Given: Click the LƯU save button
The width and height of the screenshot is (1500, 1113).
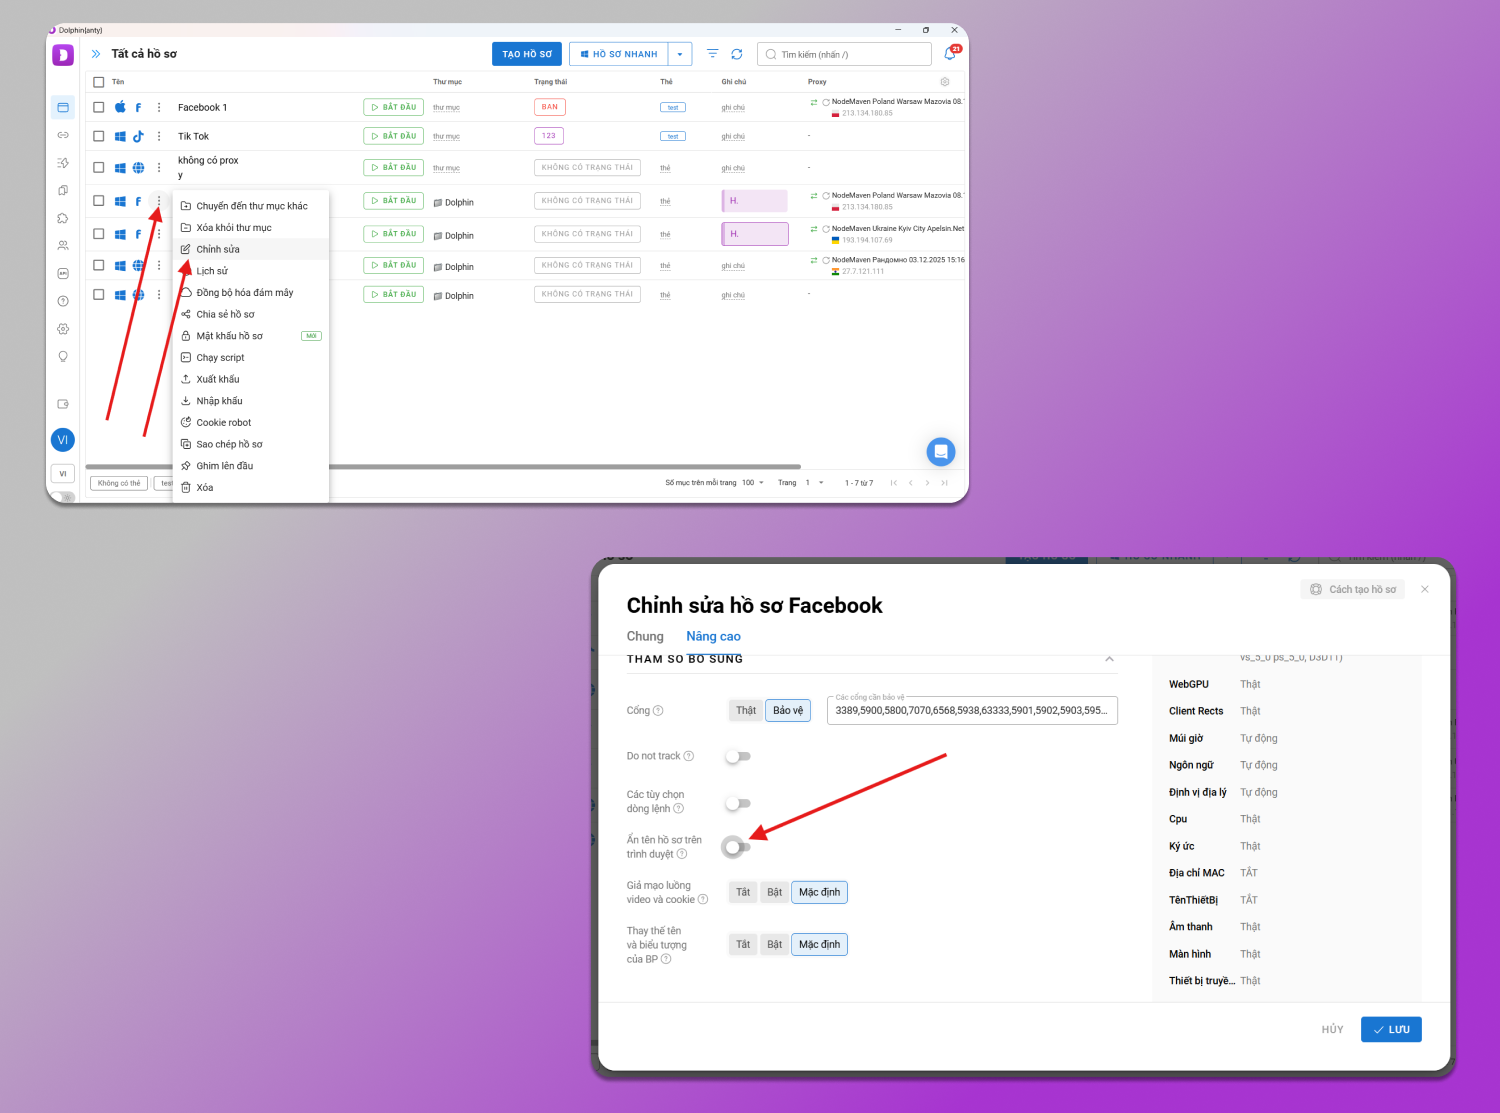Looking at the screenshot, I should [x=1390, y=1029].
